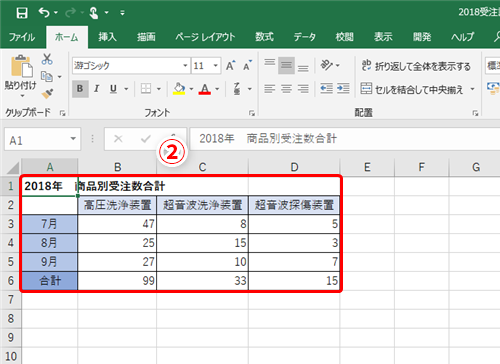Open the 開発 tab

point(422,37)
